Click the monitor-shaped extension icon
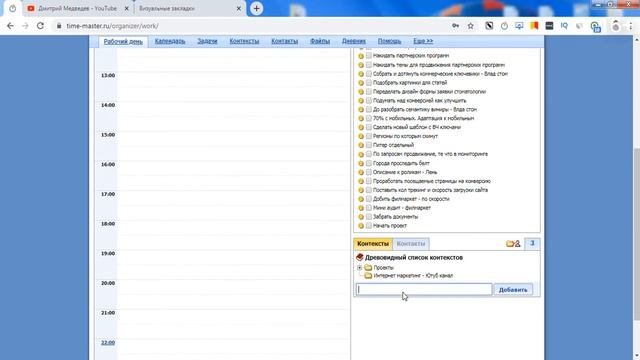This screenshot has width=640, height=360. coord(519,26)
